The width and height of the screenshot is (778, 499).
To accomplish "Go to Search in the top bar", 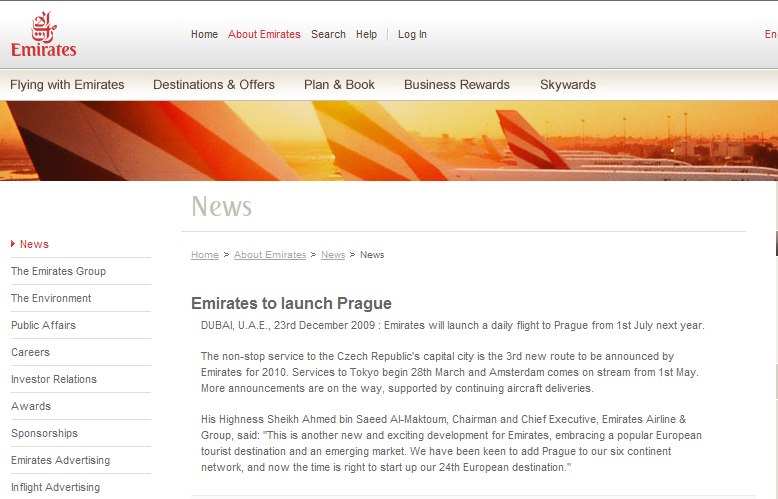I will click(x=328, y=34).
